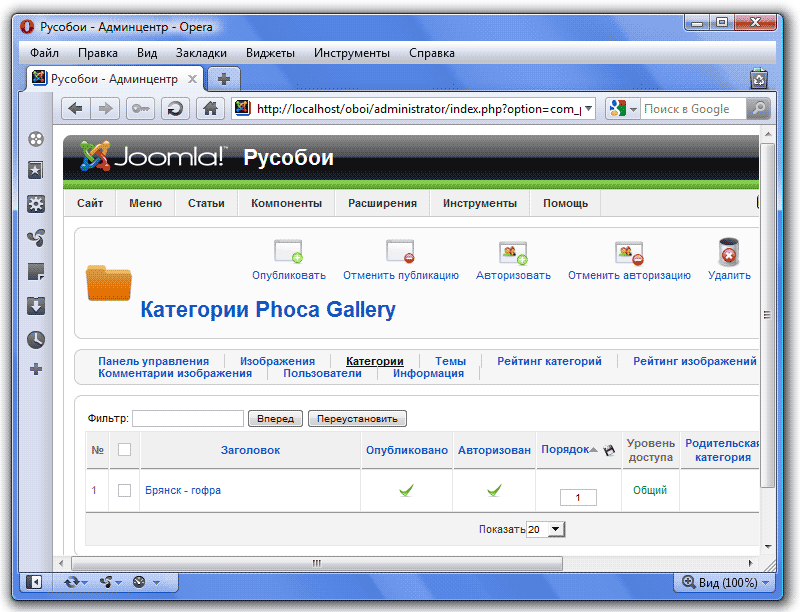Open the Брянск - гофра category link

(183, 491)
